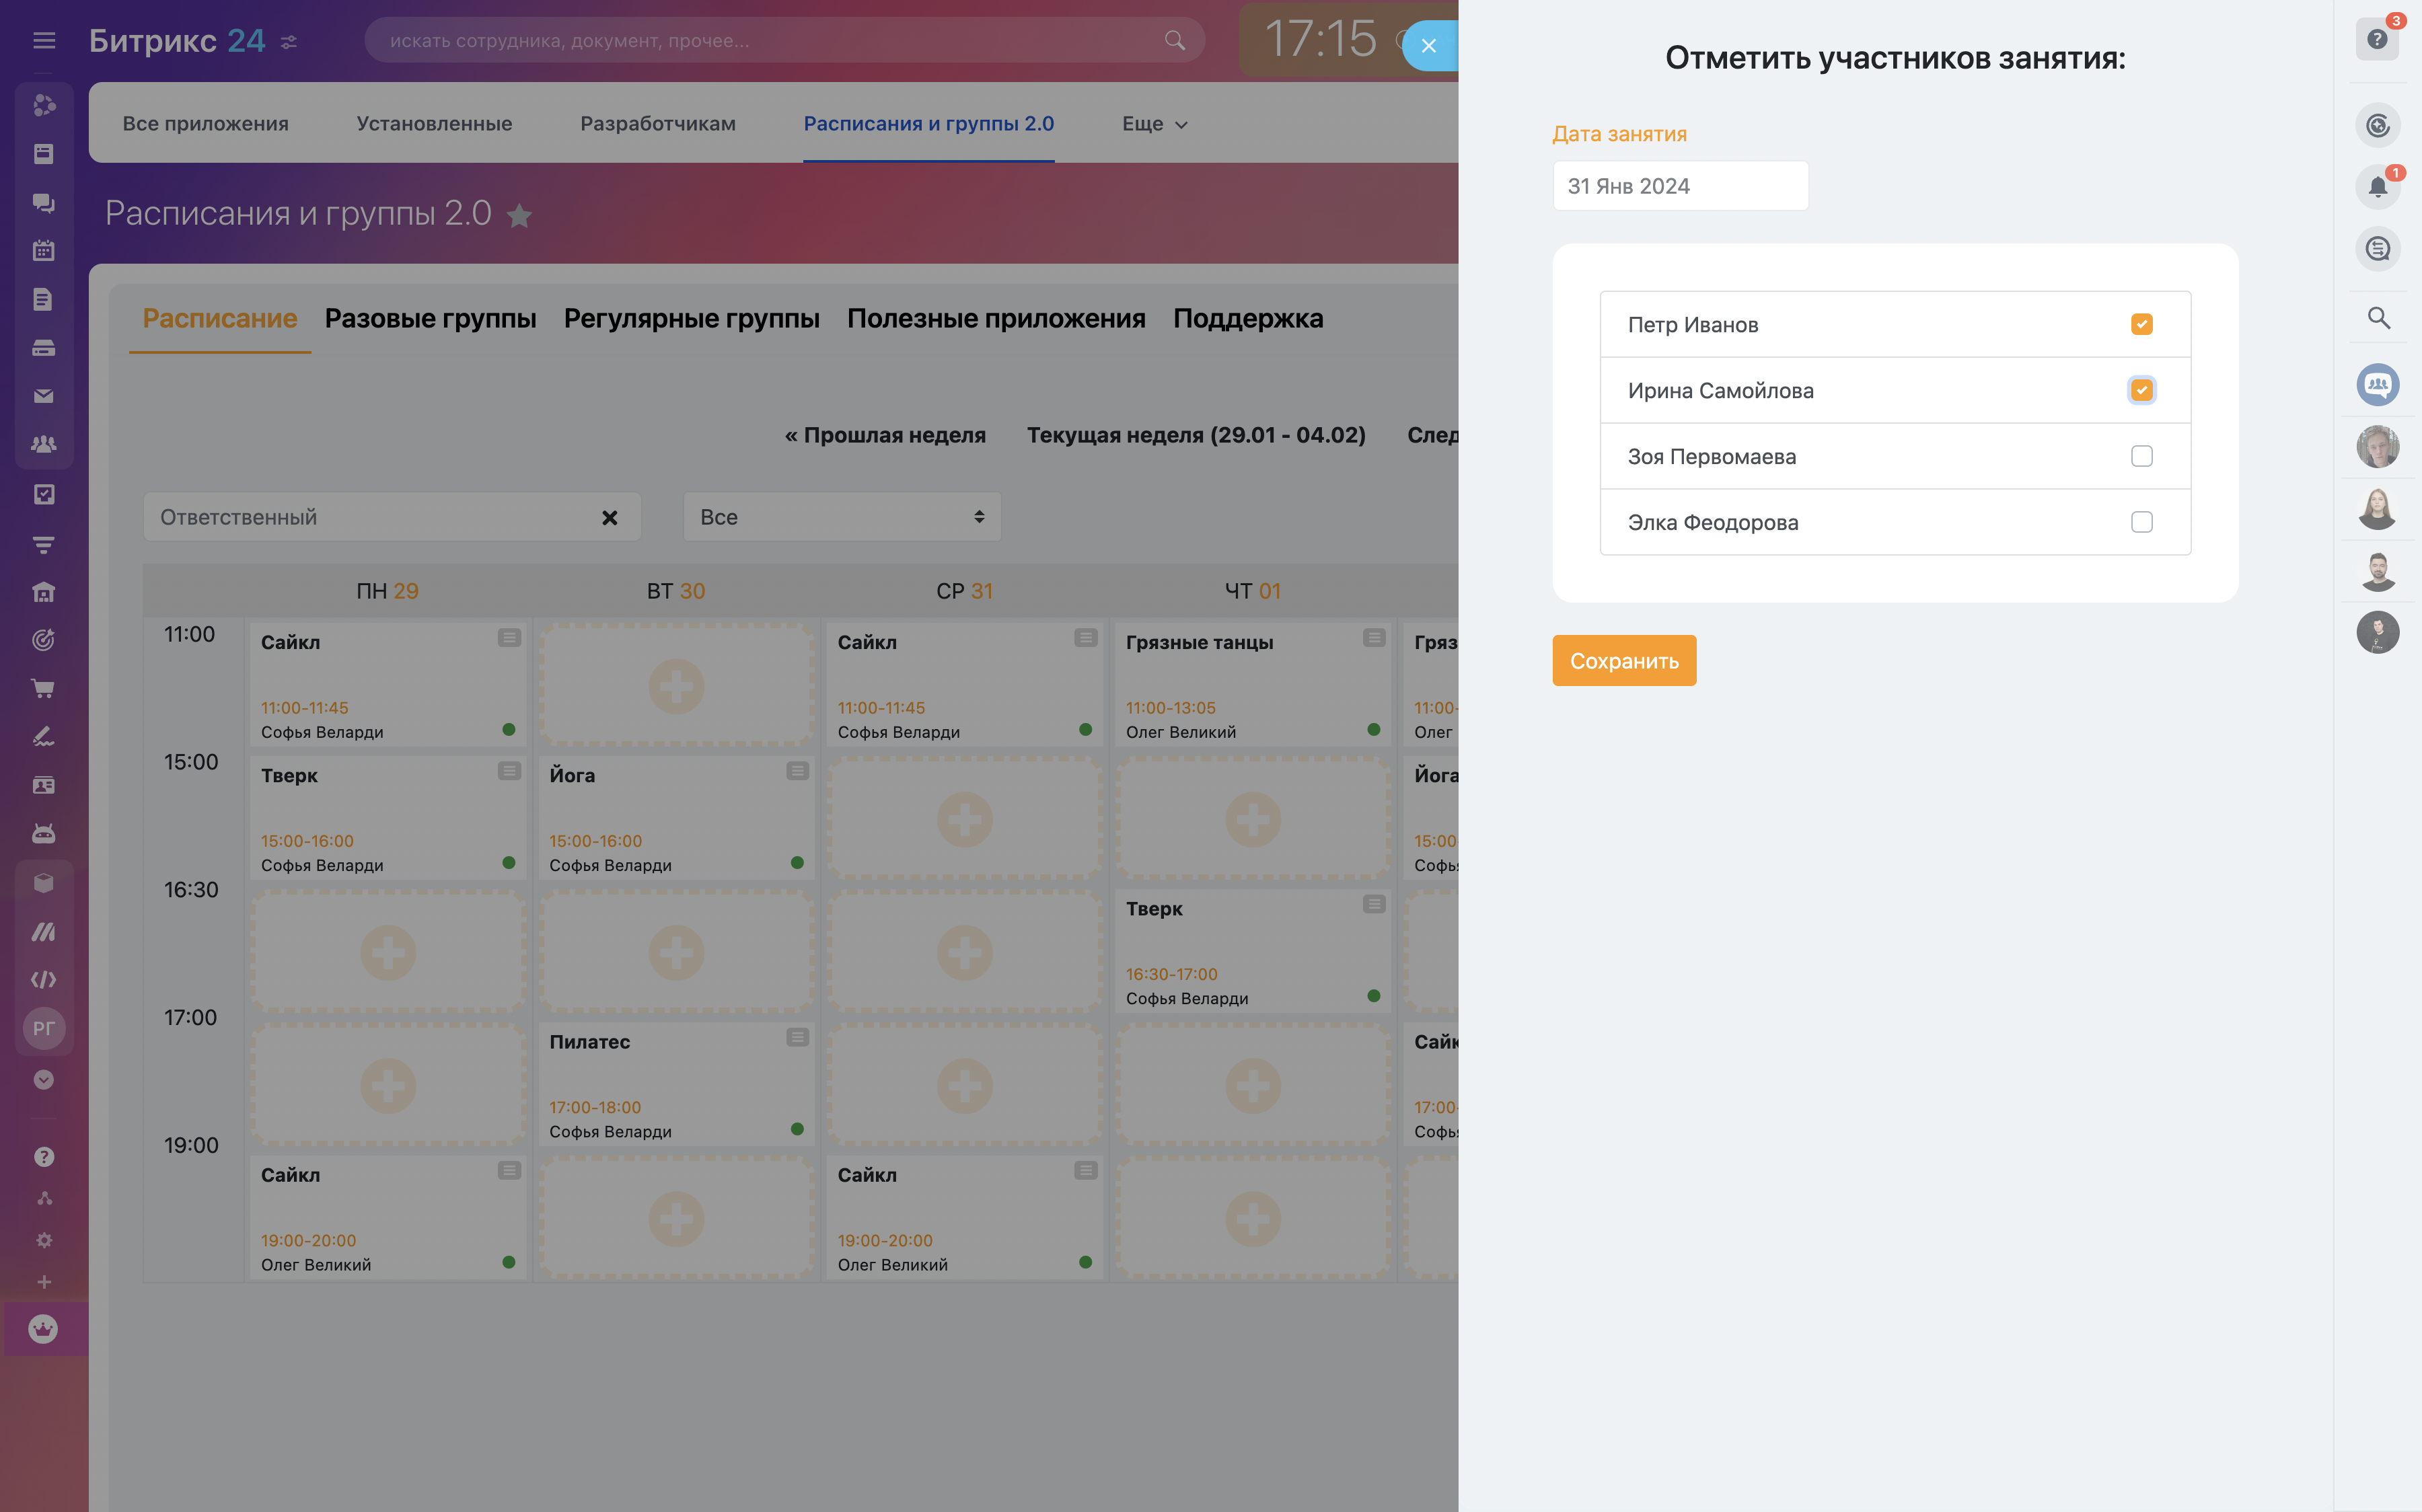
Task: Click the hamburger menu icon
Action: (44, 40)
